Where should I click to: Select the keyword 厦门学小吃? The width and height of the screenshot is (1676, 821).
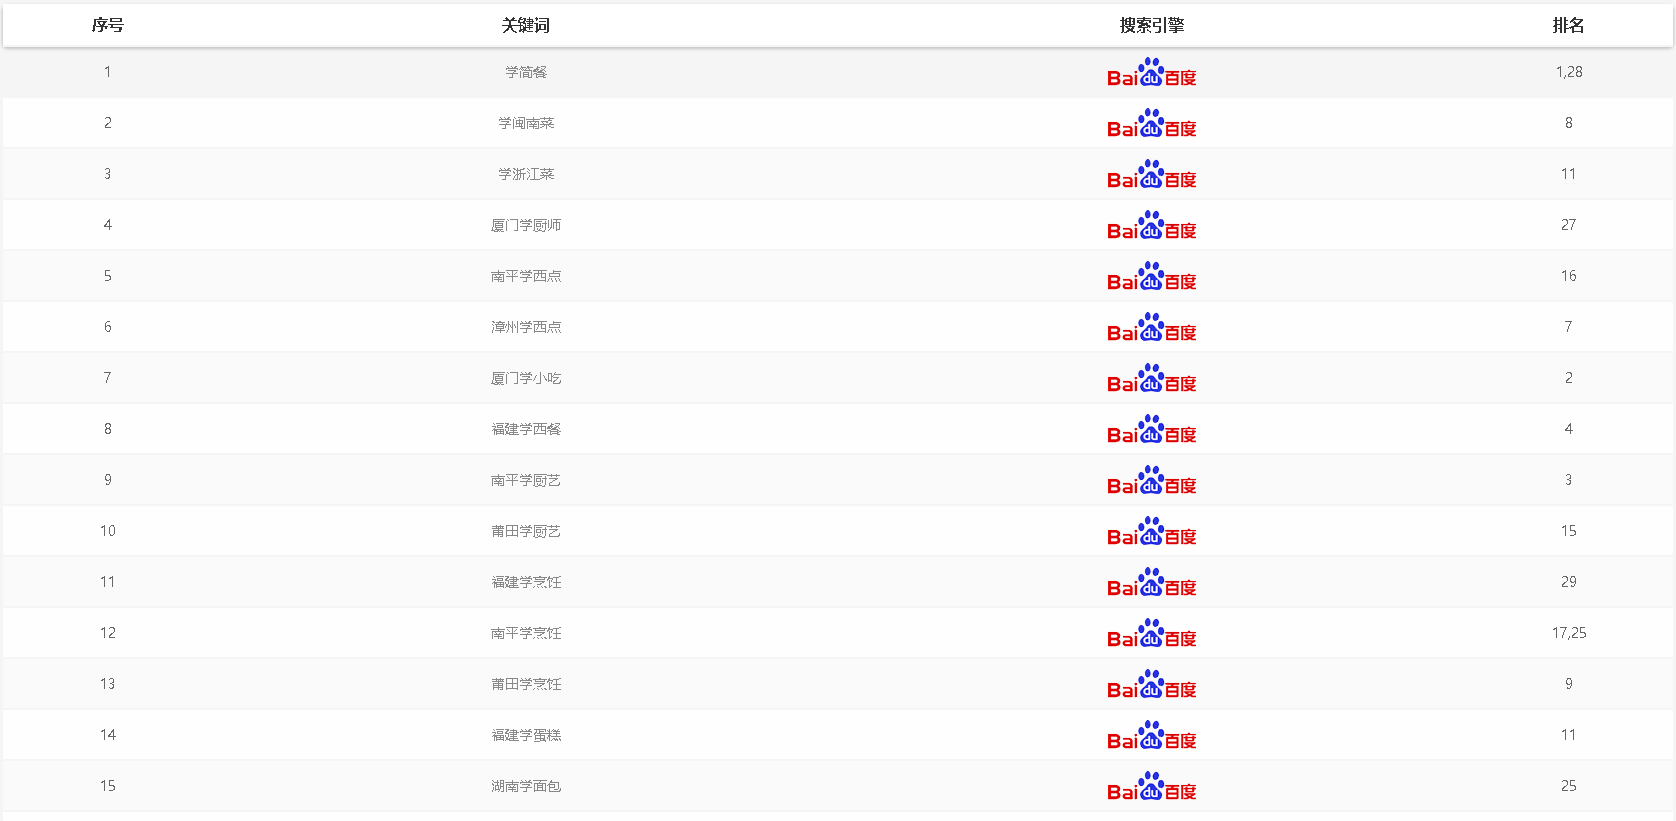[x=526, y=378]
